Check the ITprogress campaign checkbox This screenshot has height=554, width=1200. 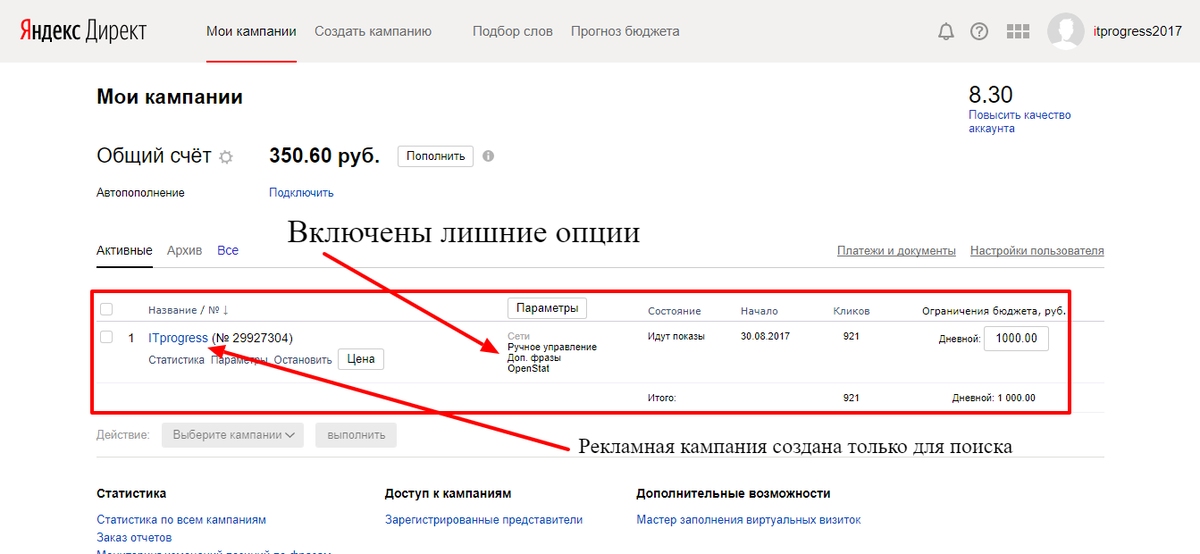(106, 337)
